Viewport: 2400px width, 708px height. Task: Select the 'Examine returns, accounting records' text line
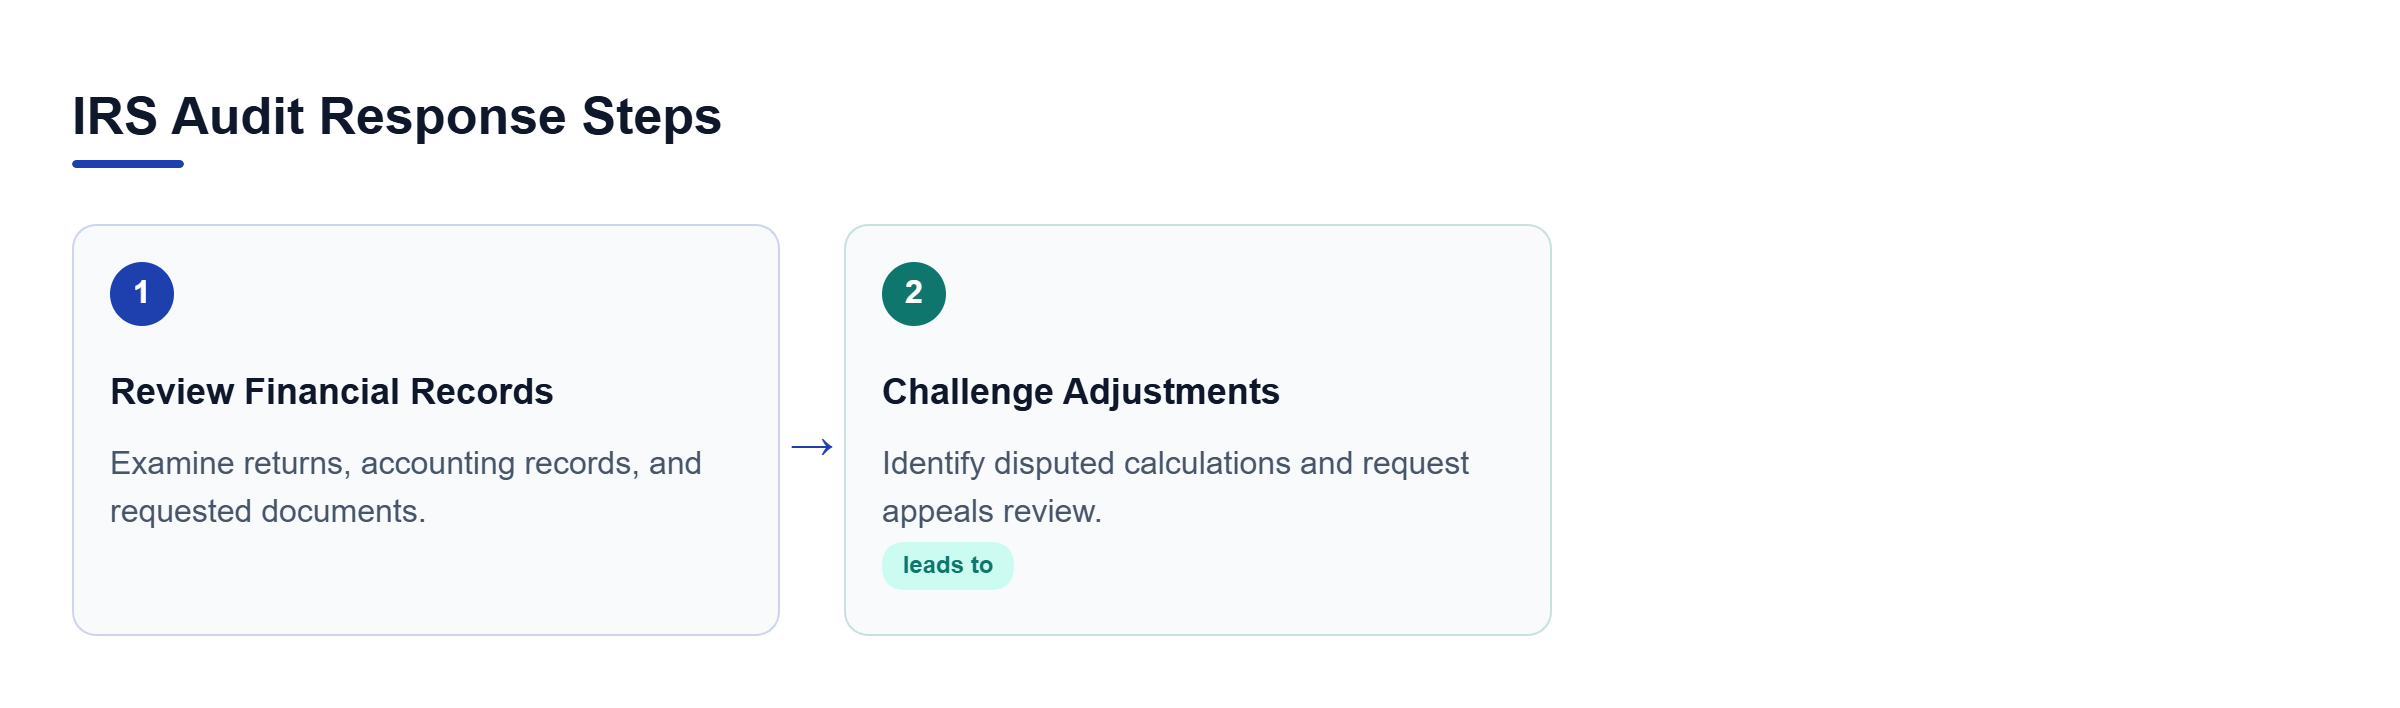coord(406,463)
